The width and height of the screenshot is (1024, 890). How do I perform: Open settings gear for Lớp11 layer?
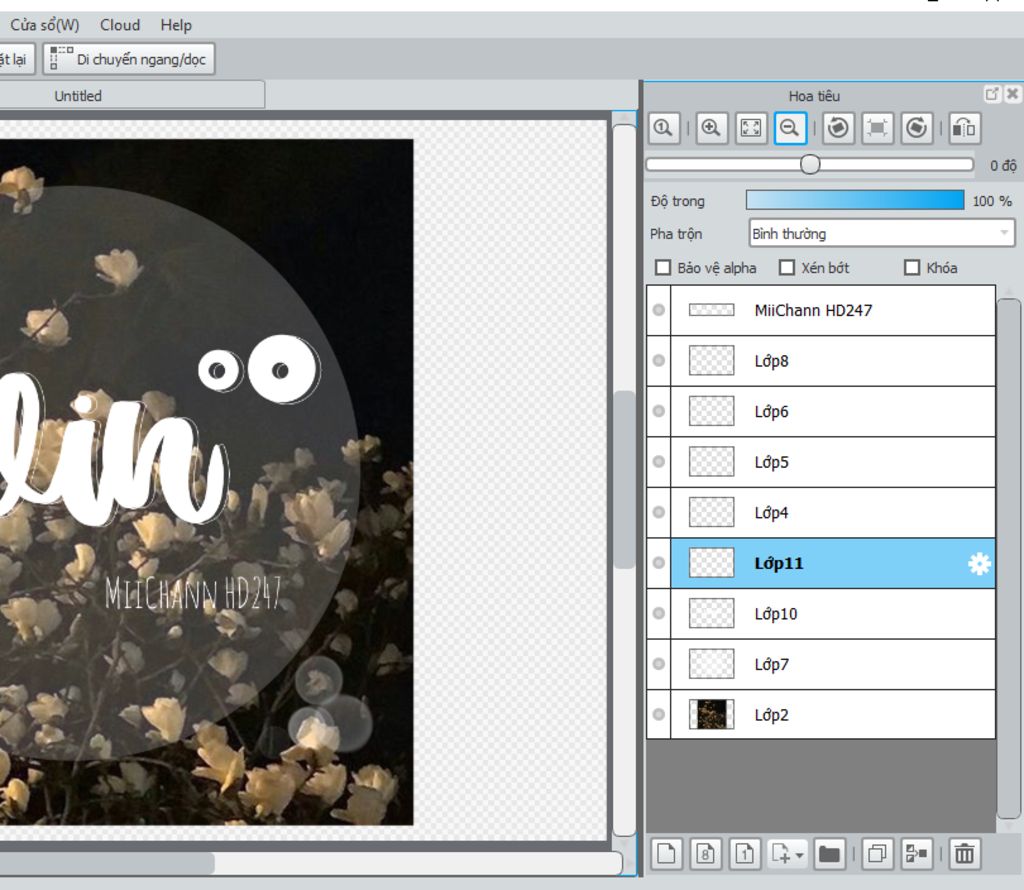point(979,564)
